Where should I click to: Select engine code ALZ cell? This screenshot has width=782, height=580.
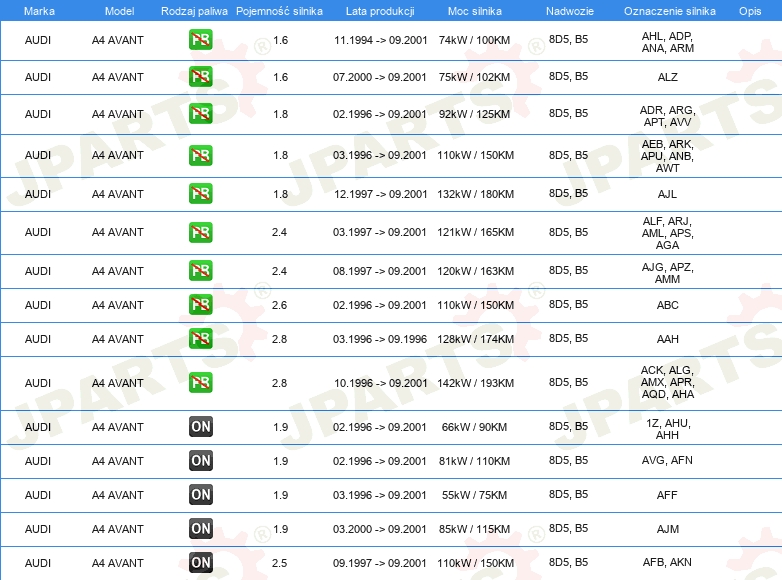coord(667,77)
